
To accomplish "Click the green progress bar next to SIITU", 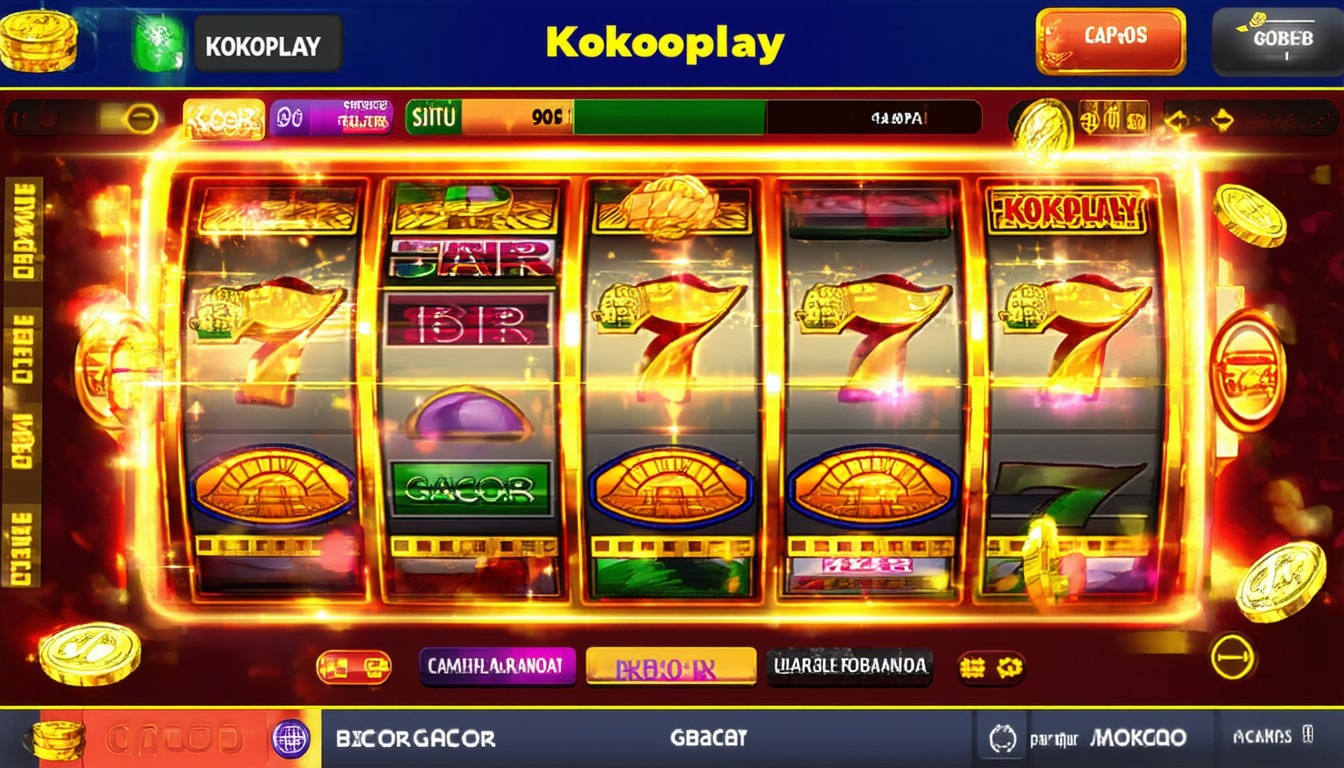I will pos(668,118).
